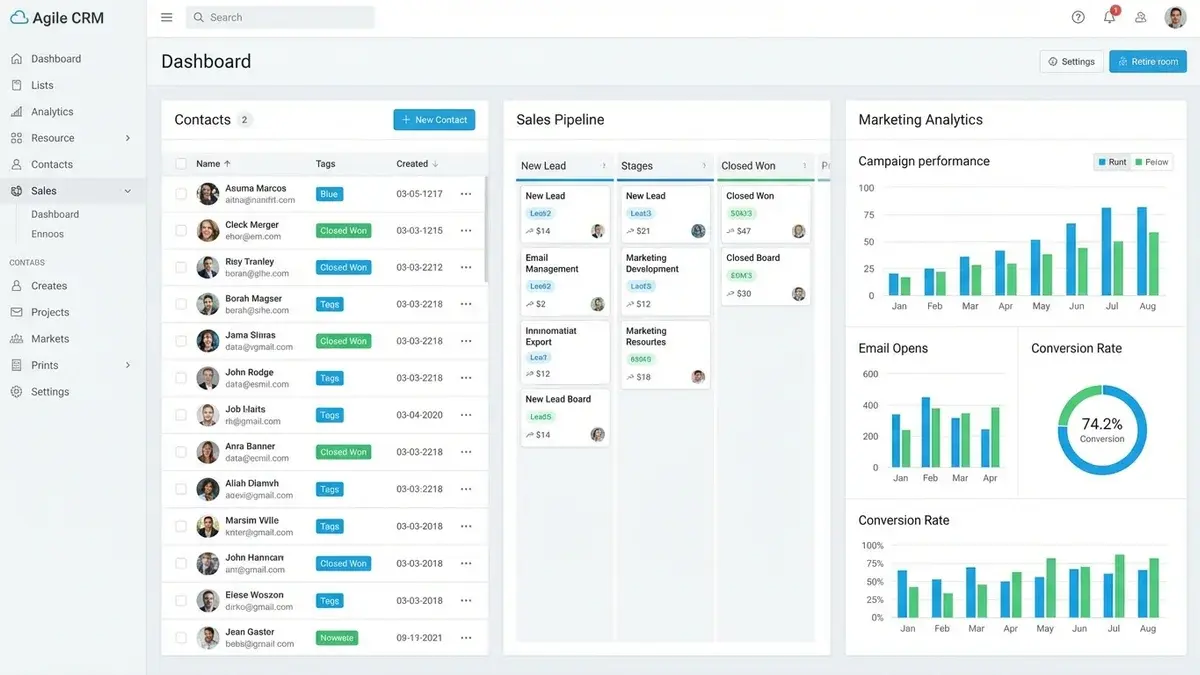1200x675 pixels.
Task: Expand the Sales section in the sidebar
Action: coord(45,190)
